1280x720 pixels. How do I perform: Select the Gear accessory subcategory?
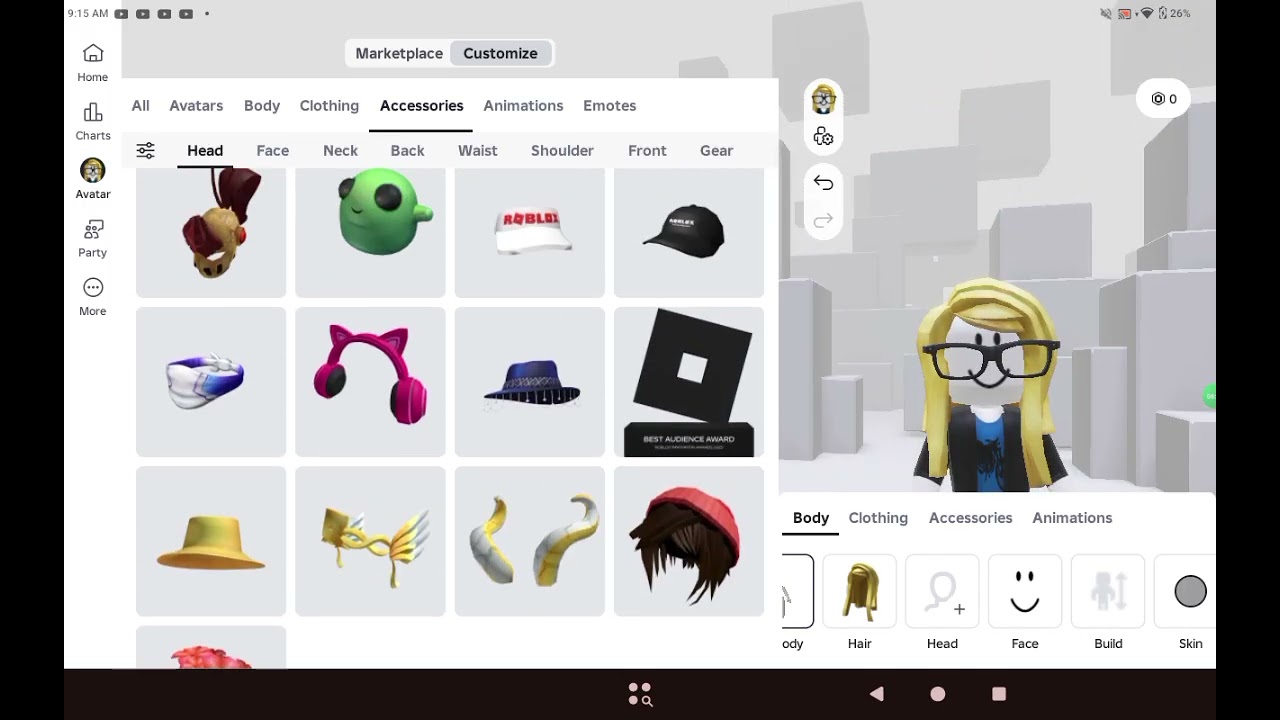[x=717, y=151]
